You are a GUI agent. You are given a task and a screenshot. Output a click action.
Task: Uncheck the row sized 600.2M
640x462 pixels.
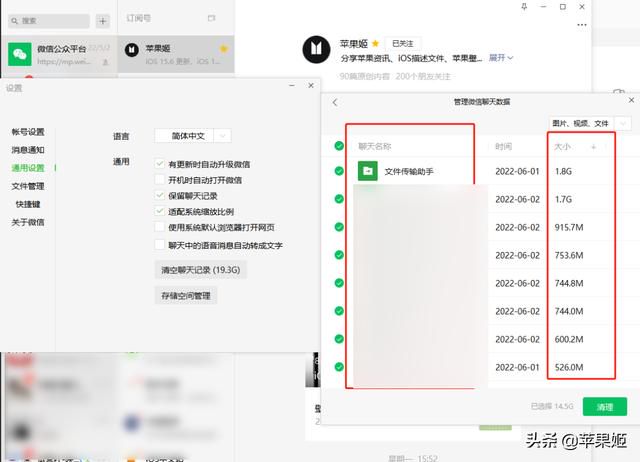339,339
